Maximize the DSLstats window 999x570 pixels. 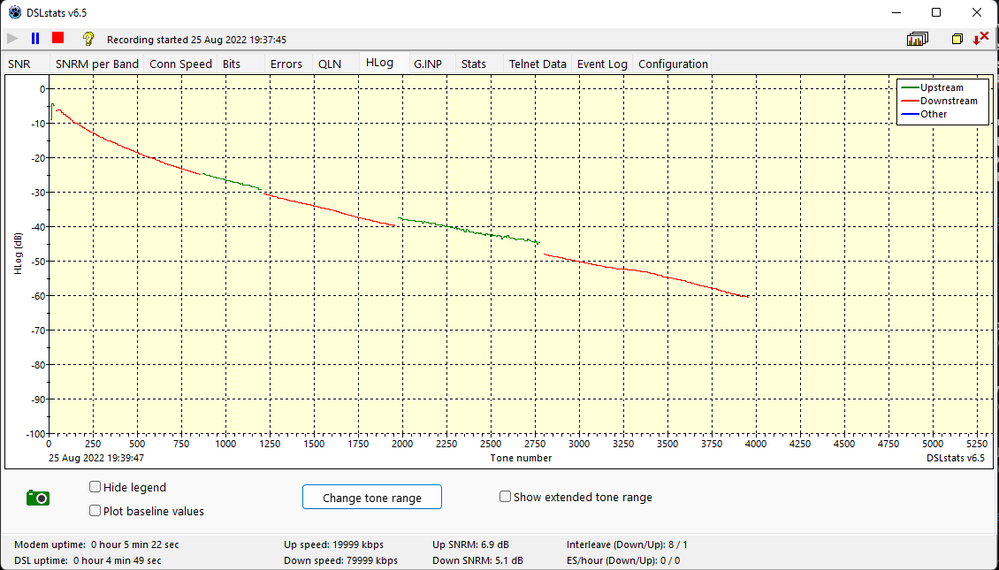pyautogui.click(x=936, y=12)
